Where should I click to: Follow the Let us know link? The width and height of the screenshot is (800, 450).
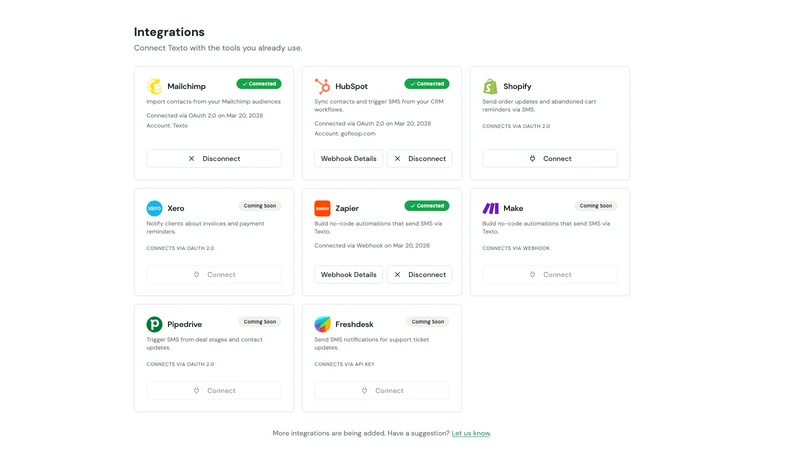click(470, 433)
